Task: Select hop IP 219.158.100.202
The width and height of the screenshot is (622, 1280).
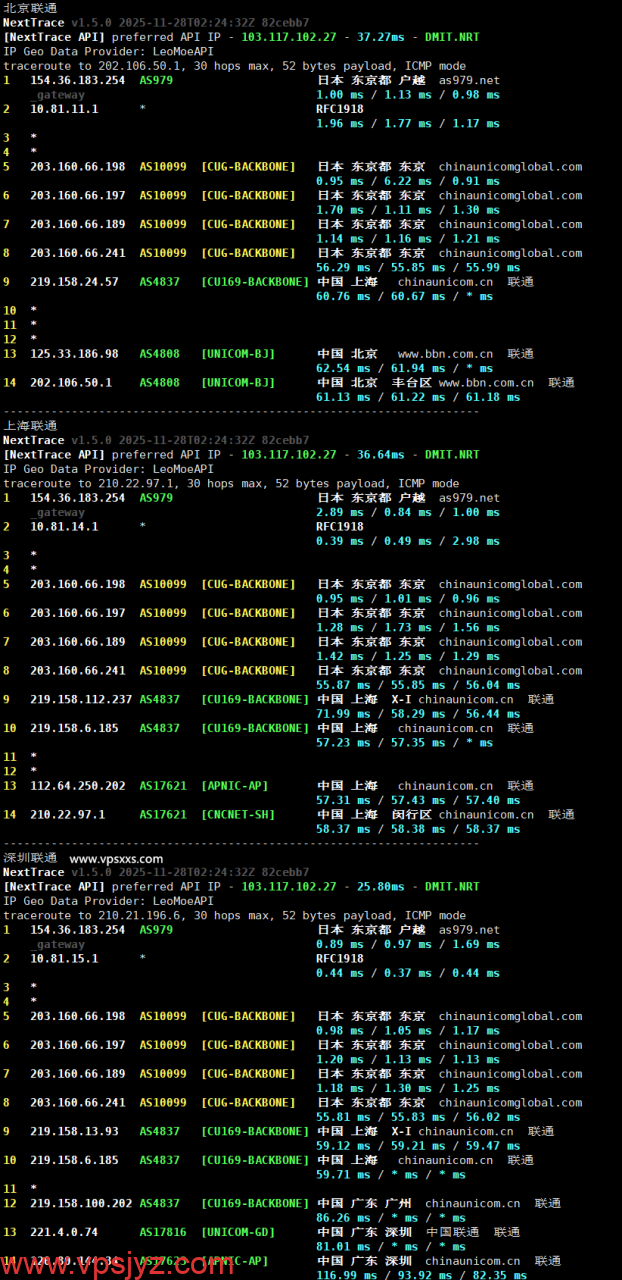Action: (81, 1203)
